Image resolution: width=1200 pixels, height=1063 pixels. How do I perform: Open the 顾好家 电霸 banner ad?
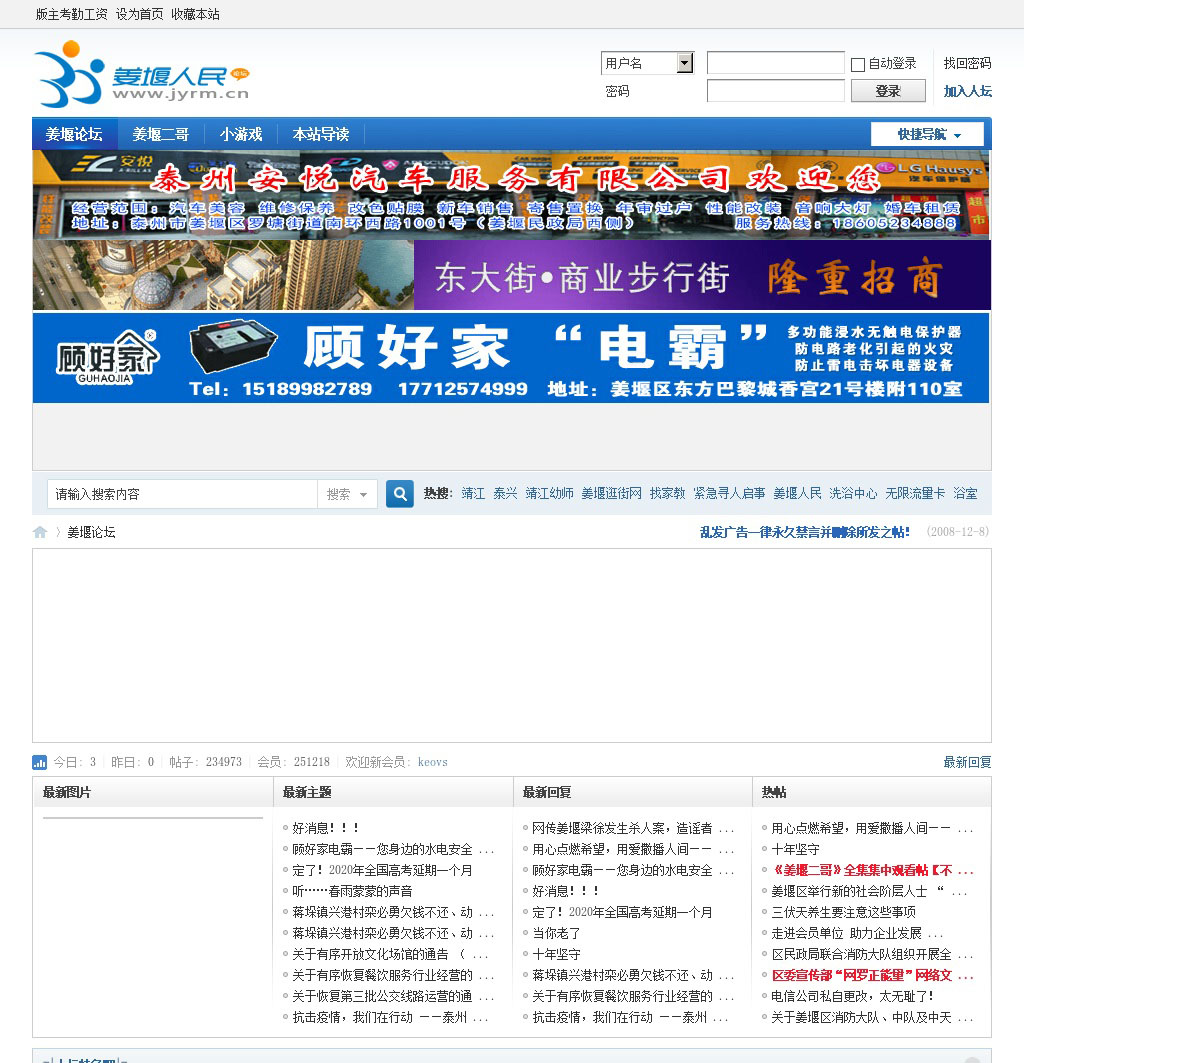[x=511, y=358]
